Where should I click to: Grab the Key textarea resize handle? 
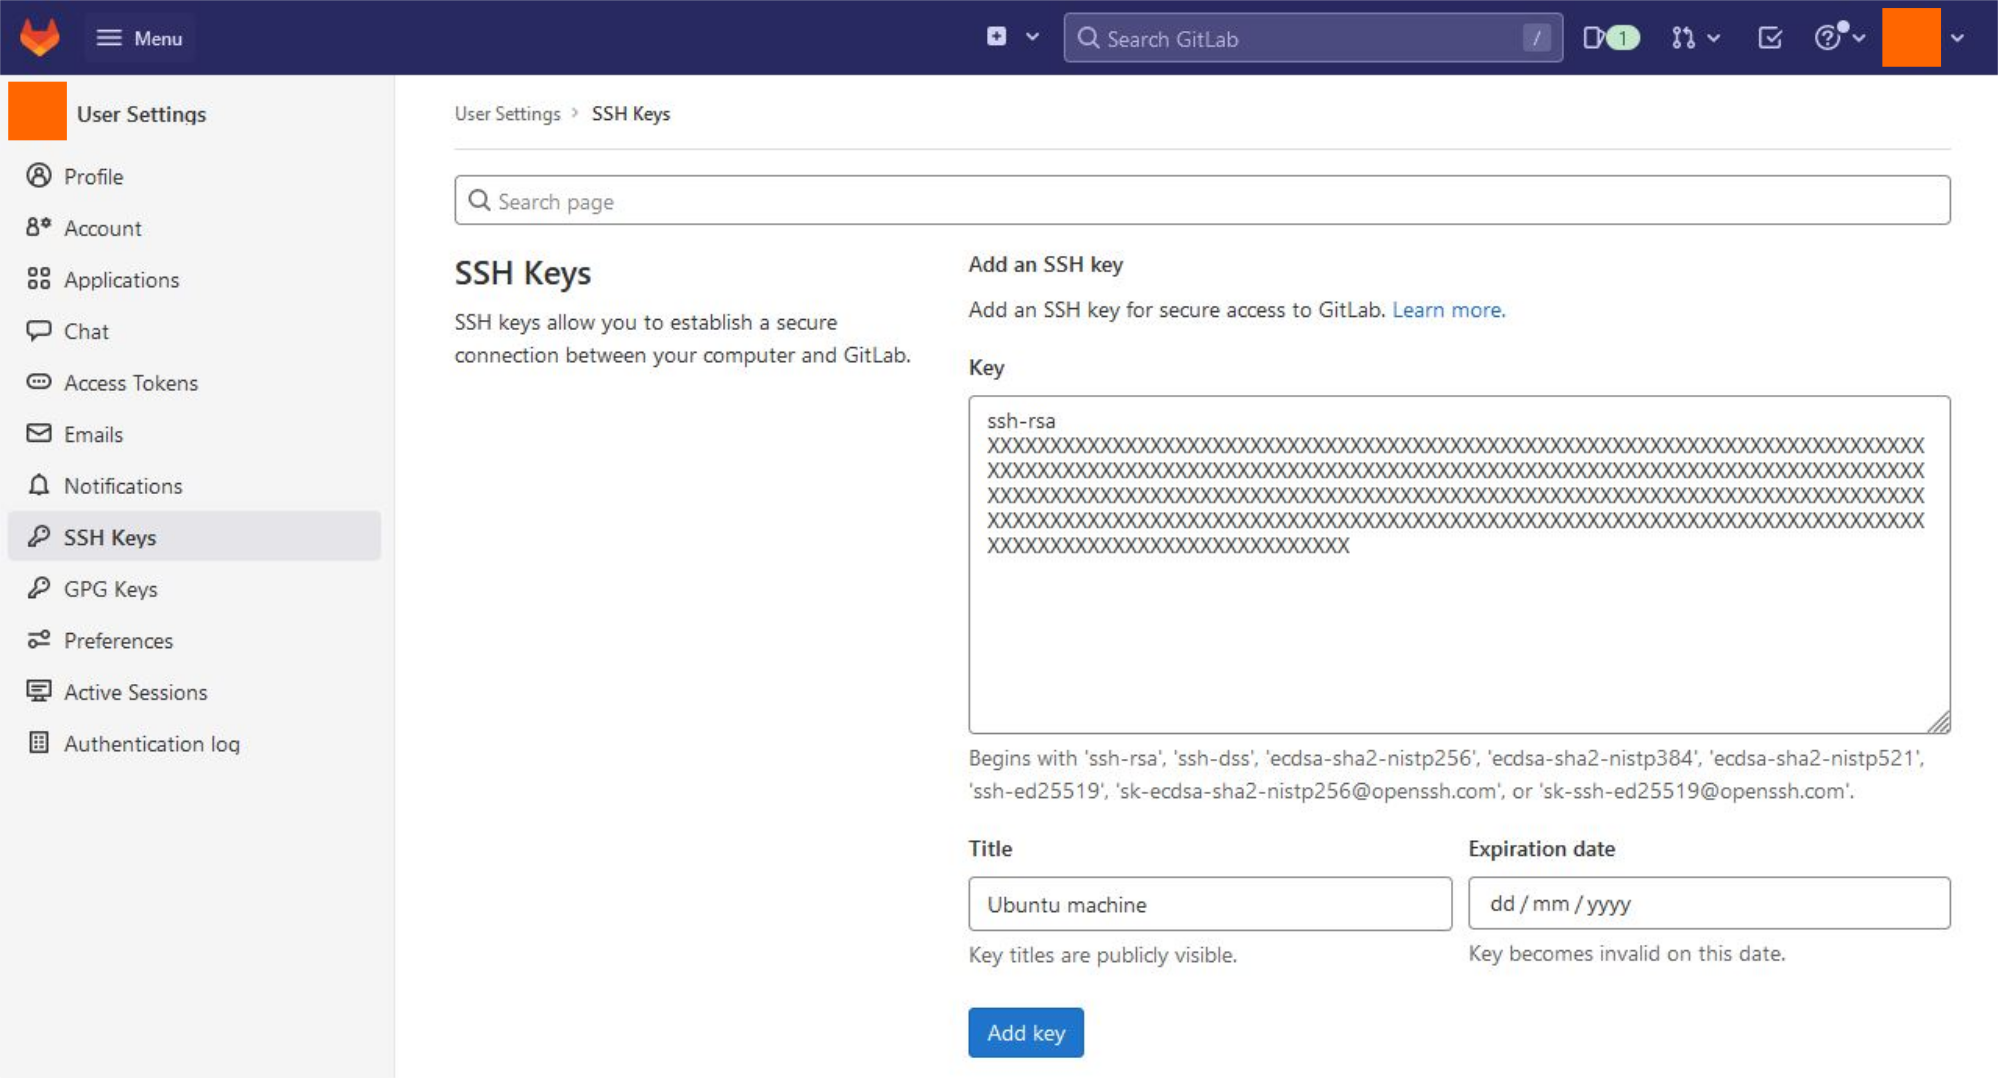click(1939, 722)
